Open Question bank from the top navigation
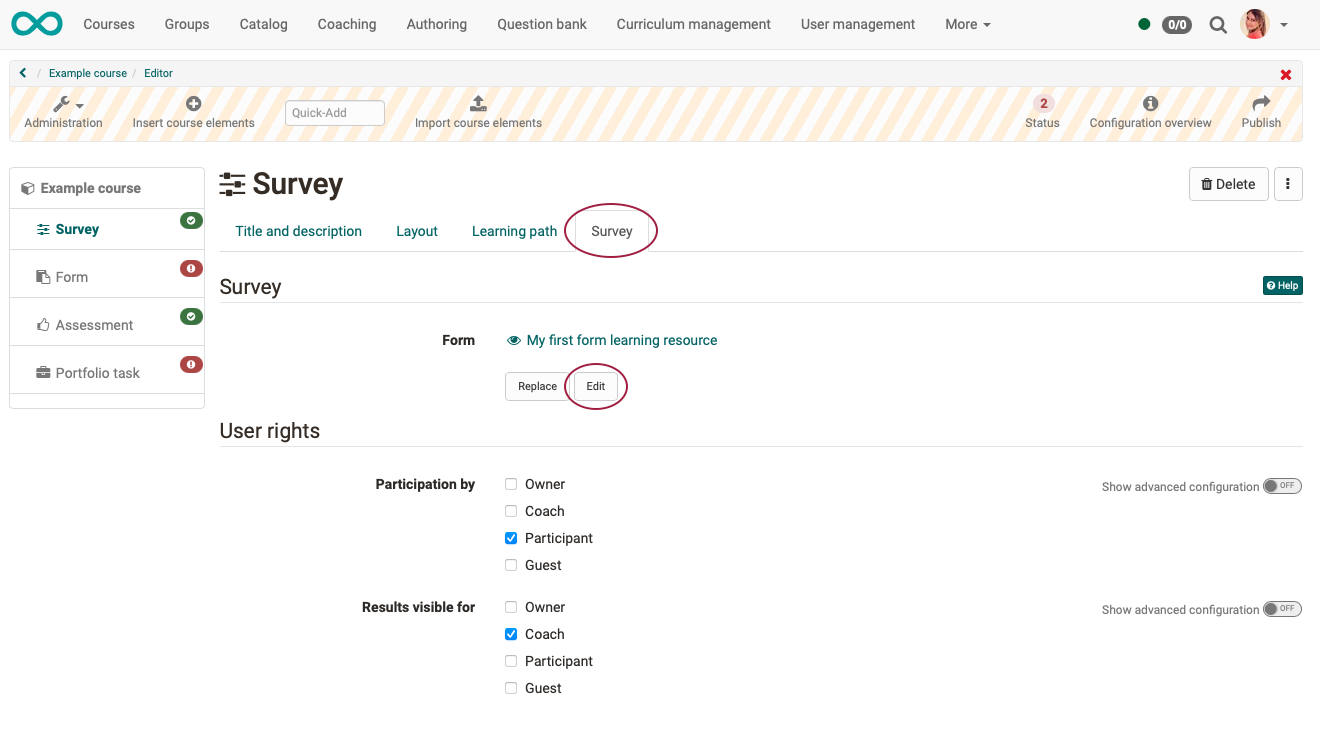This screenshot has height=739, width=1320. pos(541,23)
